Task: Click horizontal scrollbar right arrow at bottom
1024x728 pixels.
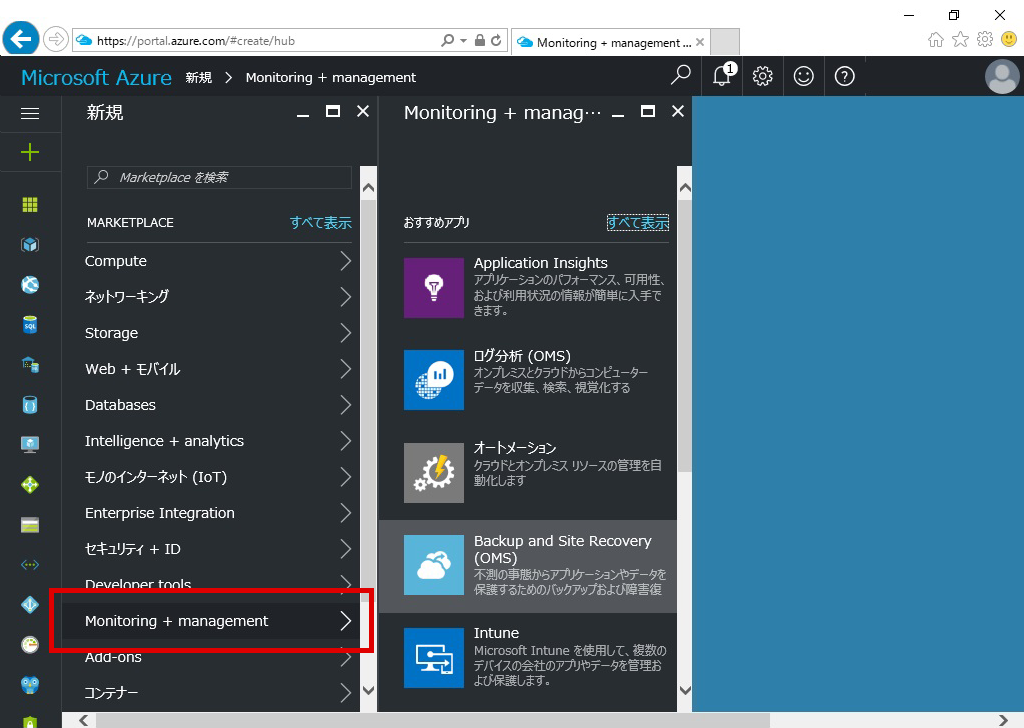Action: (x=1004, y=720)
